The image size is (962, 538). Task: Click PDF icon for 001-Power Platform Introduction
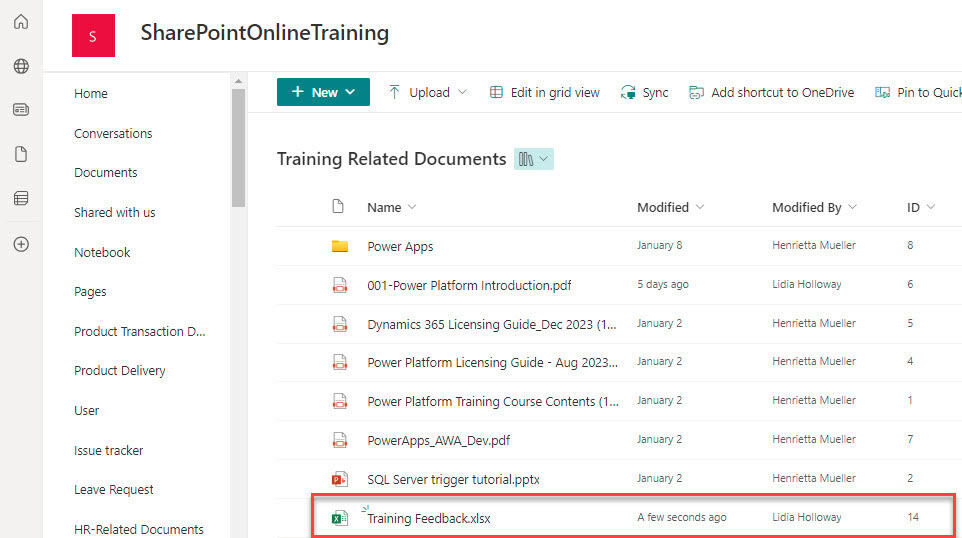tap(339, 285)
